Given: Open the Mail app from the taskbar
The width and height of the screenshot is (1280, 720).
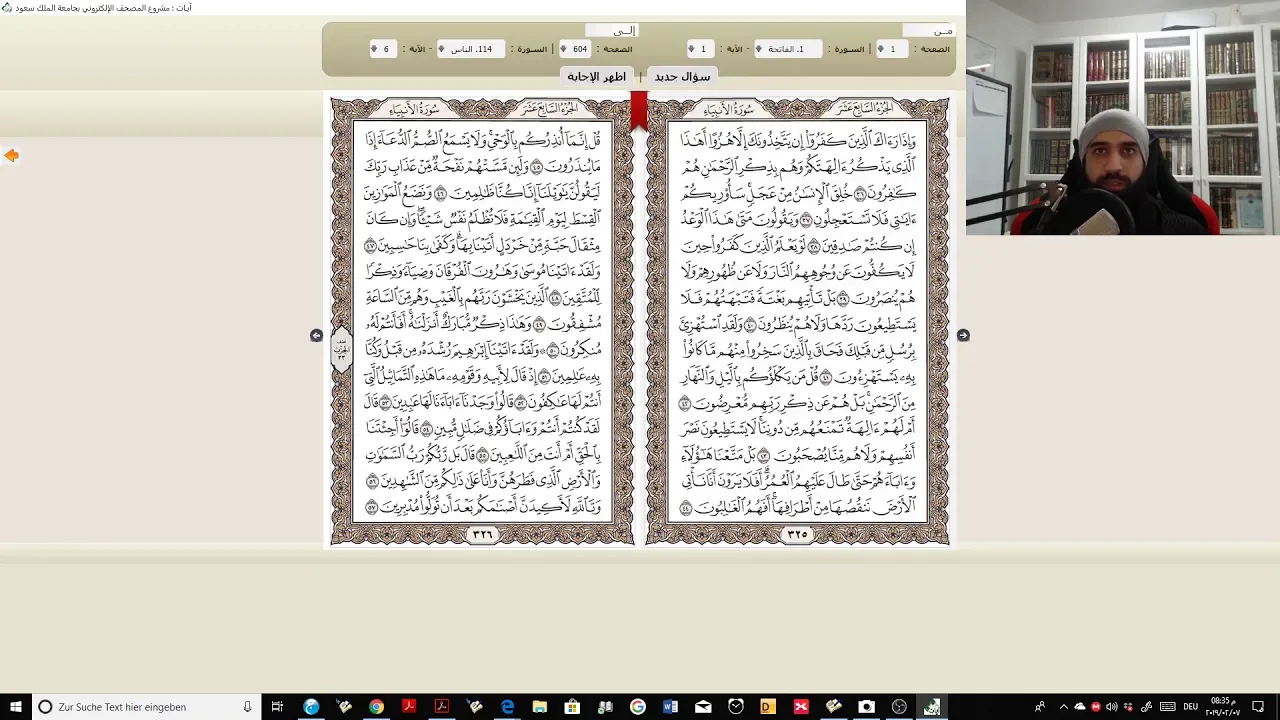Looking at the screenshot, I should (703, 707).
